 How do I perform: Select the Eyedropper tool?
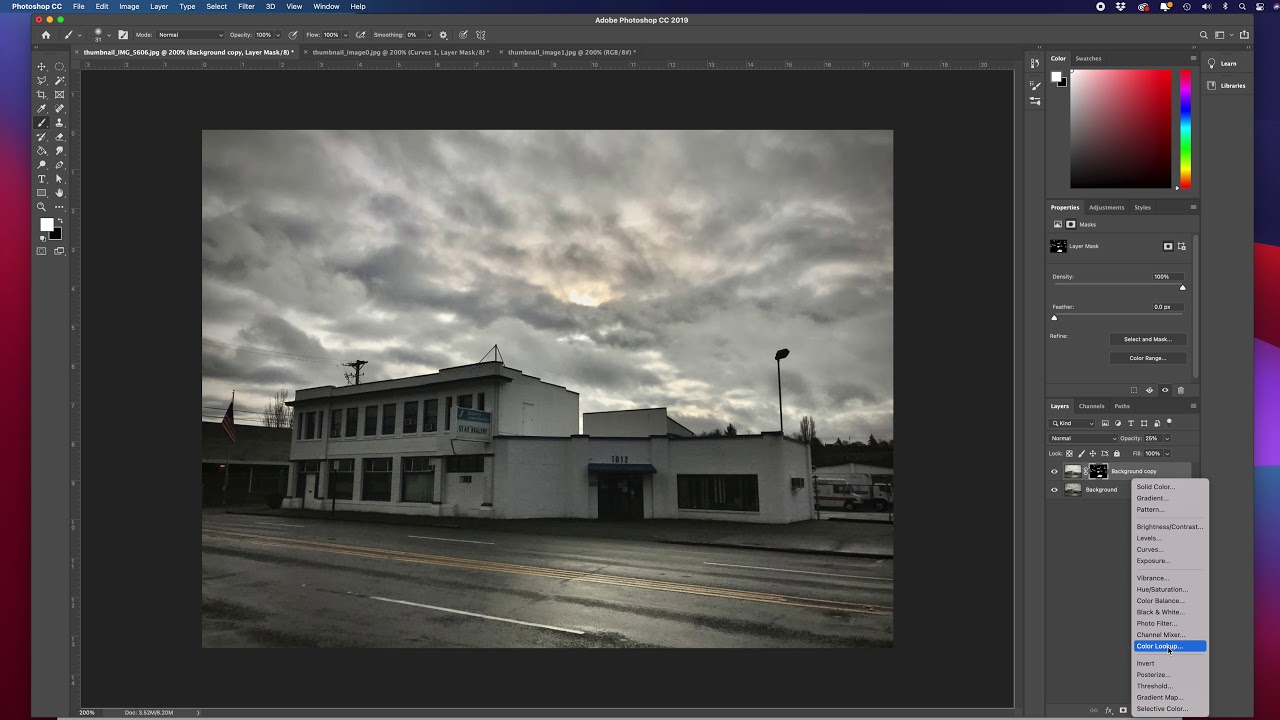point(41,108)
